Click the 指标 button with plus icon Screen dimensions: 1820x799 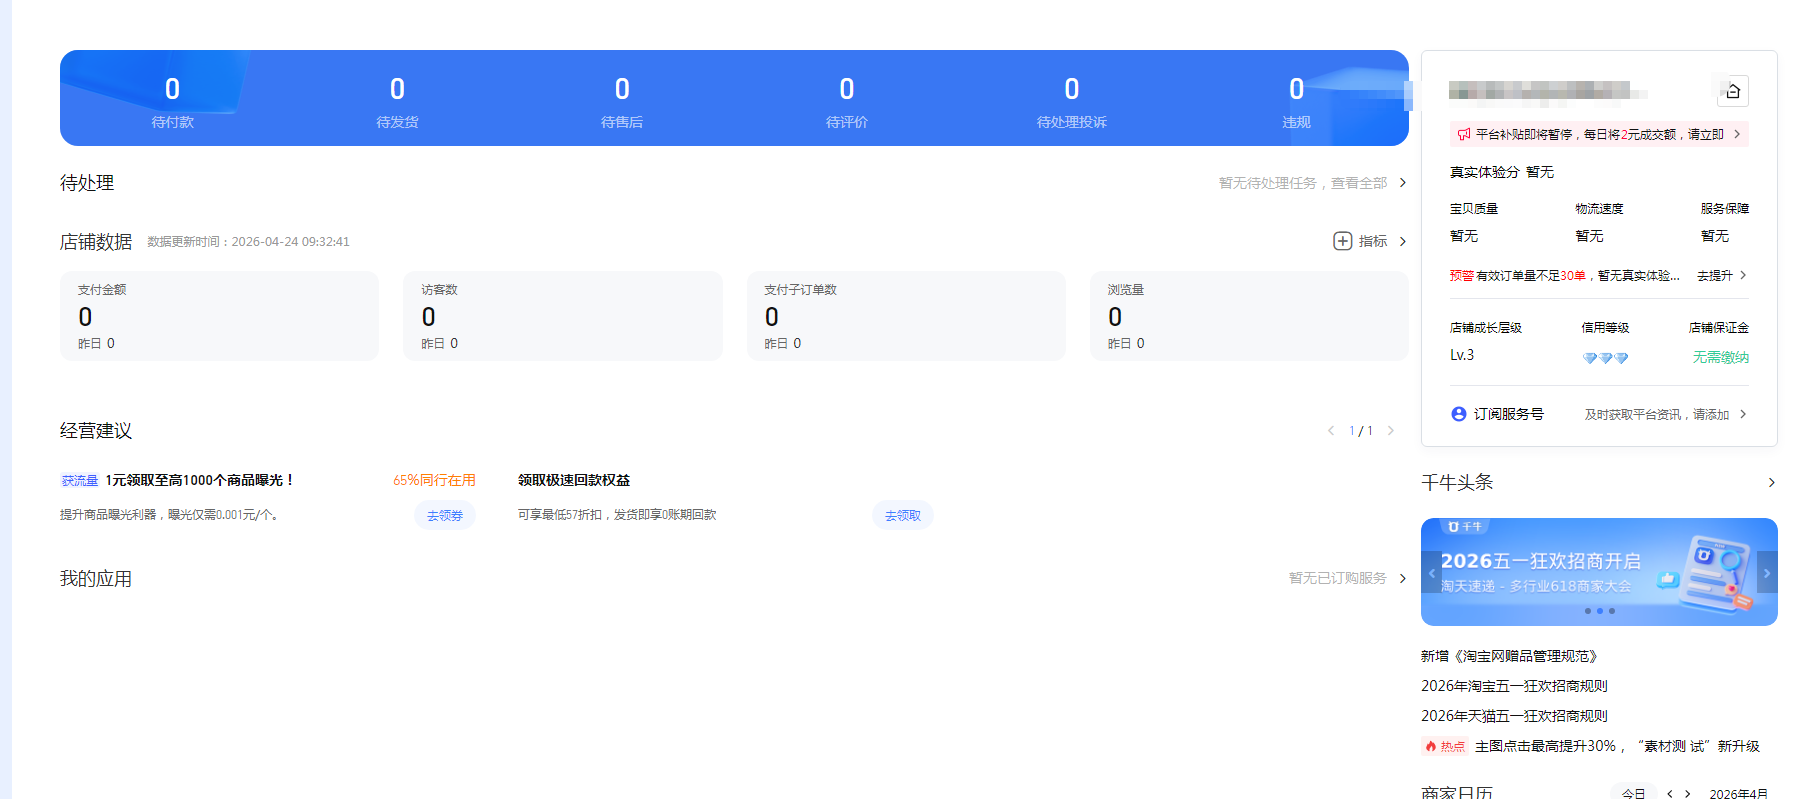coord(1361,241)
